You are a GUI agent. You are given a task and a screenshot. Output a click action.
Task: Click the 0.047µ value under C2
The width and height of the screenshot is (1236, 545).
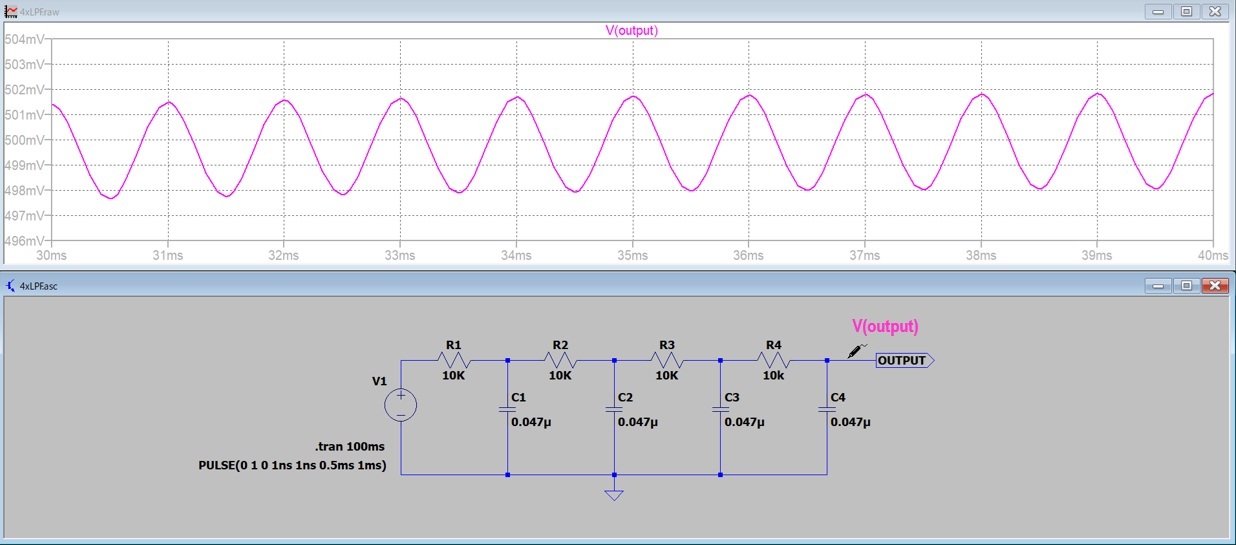[637, 422]
